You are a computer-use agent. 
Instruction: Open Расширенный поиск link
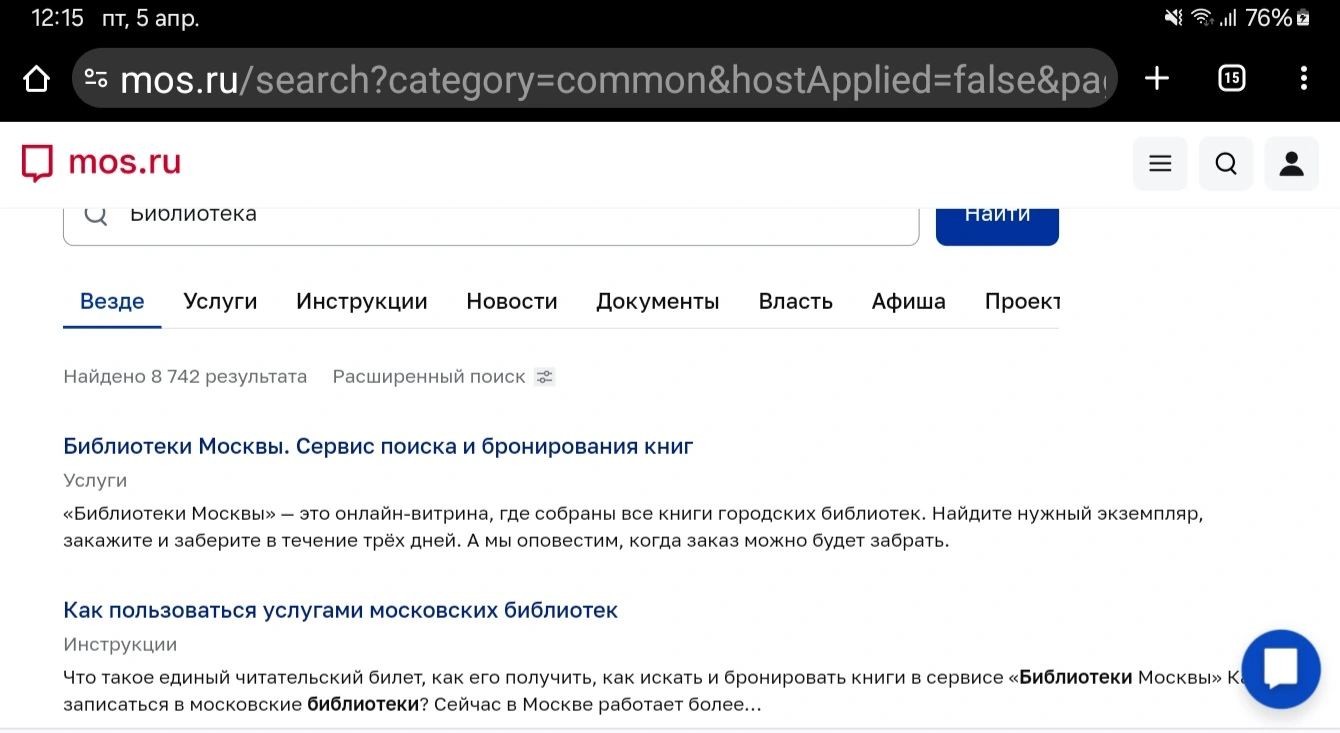click(x=429, y=377)
